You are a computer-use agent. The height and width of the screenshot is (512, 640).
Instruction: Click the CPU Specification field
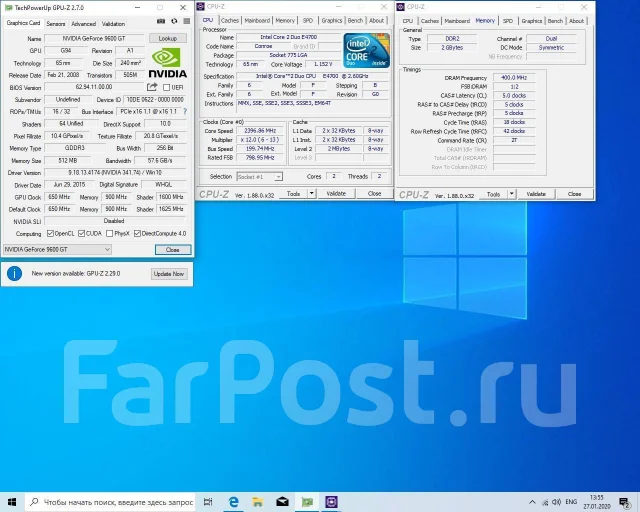click(x=312, y=76)
